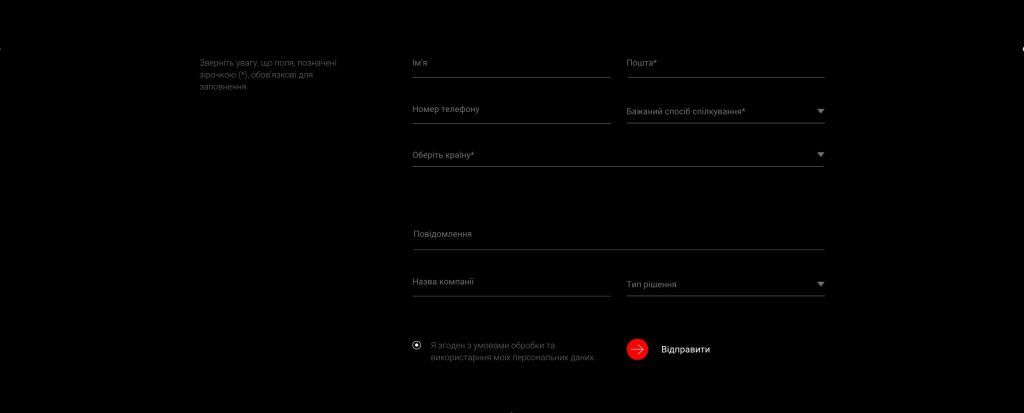Expand the Оберіть країну* country dropdown

point(618,155)
